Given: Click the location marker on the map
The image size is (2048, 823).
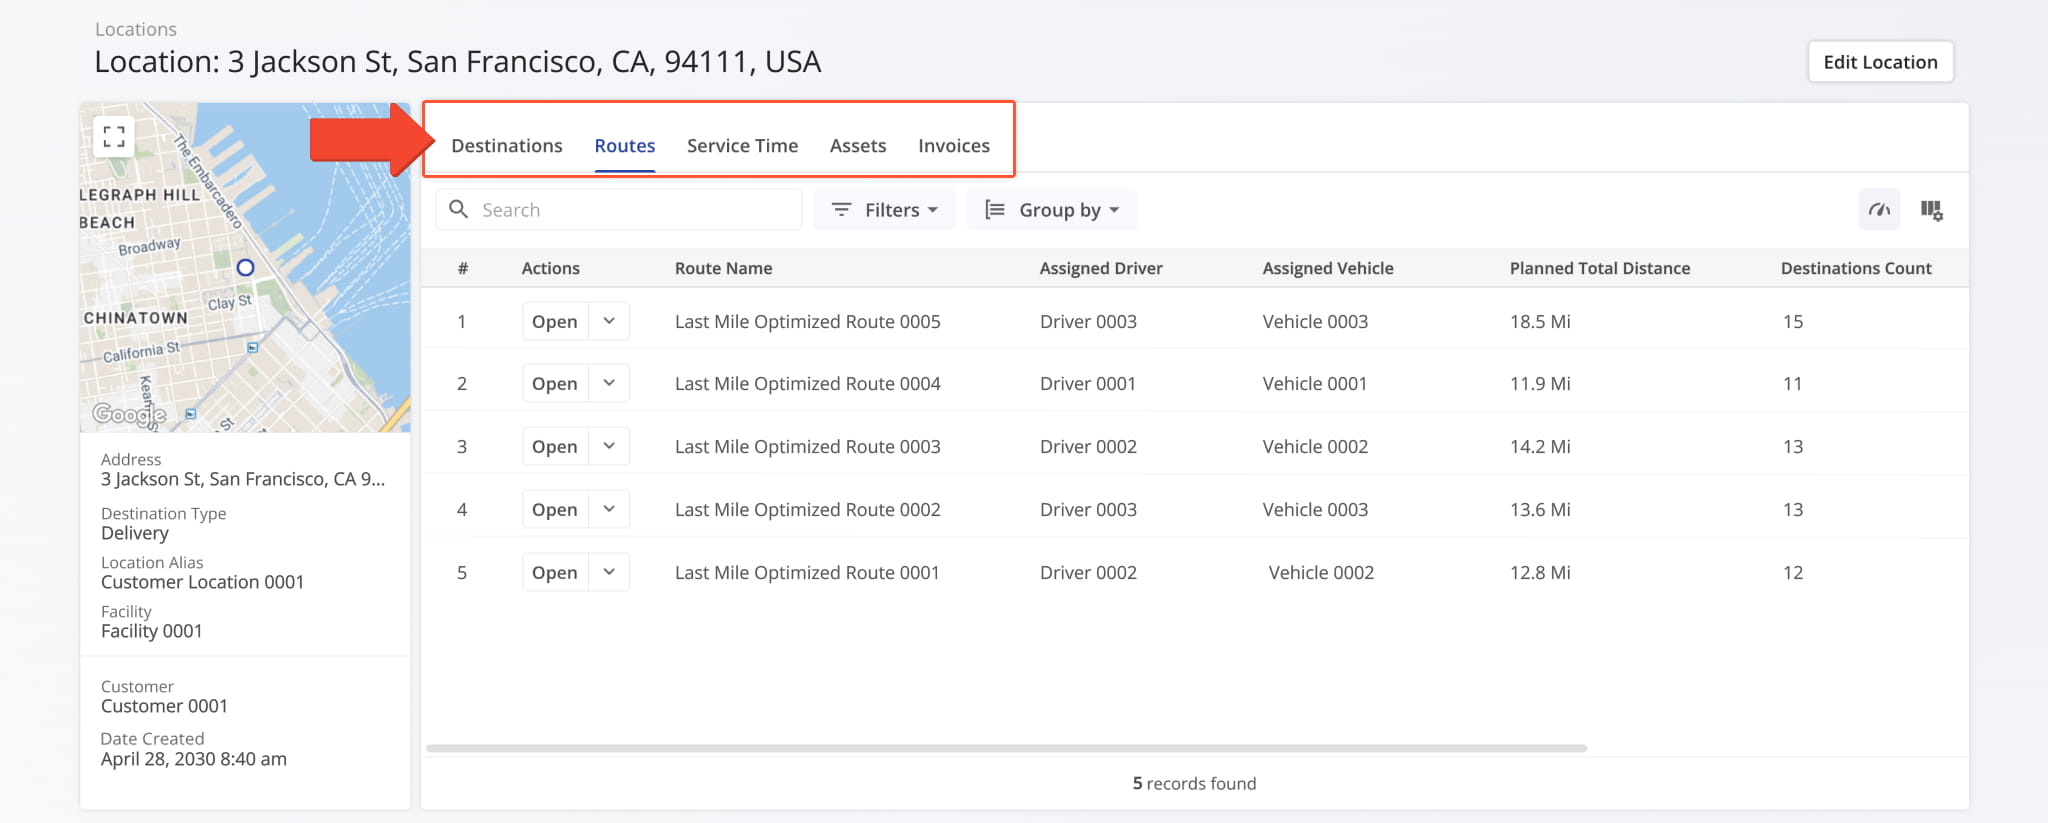Looking at the screenshot, I should point(245,267).
